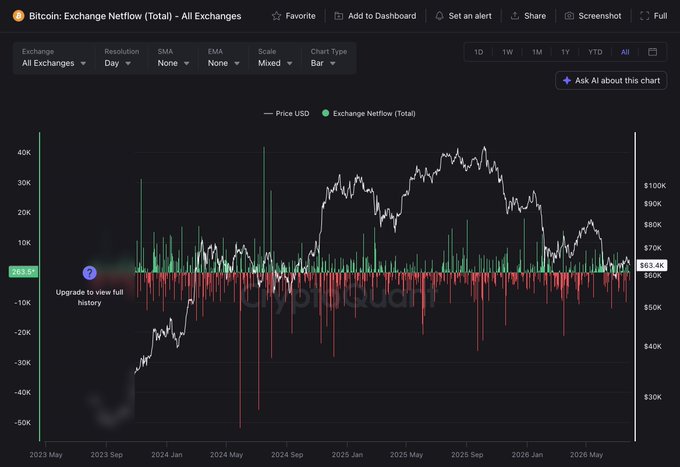Click the 2024 Jan x-axis label
This screenshot has height=467, width=680.
tap(167, 455)
